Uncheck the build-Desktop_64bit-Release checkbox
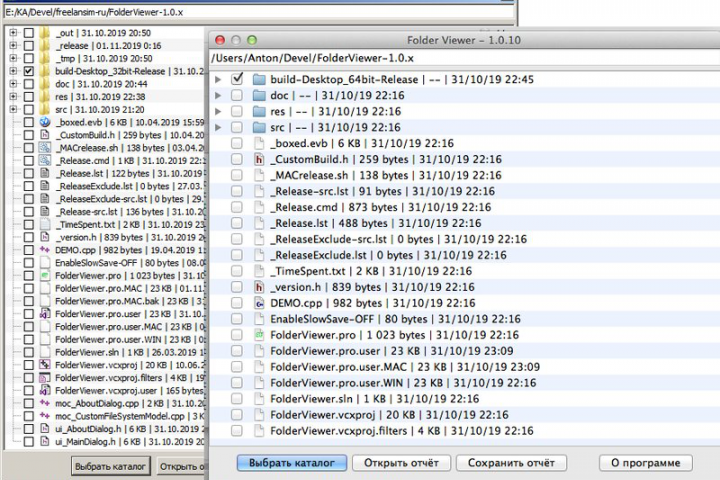The width and height of the screenshot is (720, 480). point(237,79)
